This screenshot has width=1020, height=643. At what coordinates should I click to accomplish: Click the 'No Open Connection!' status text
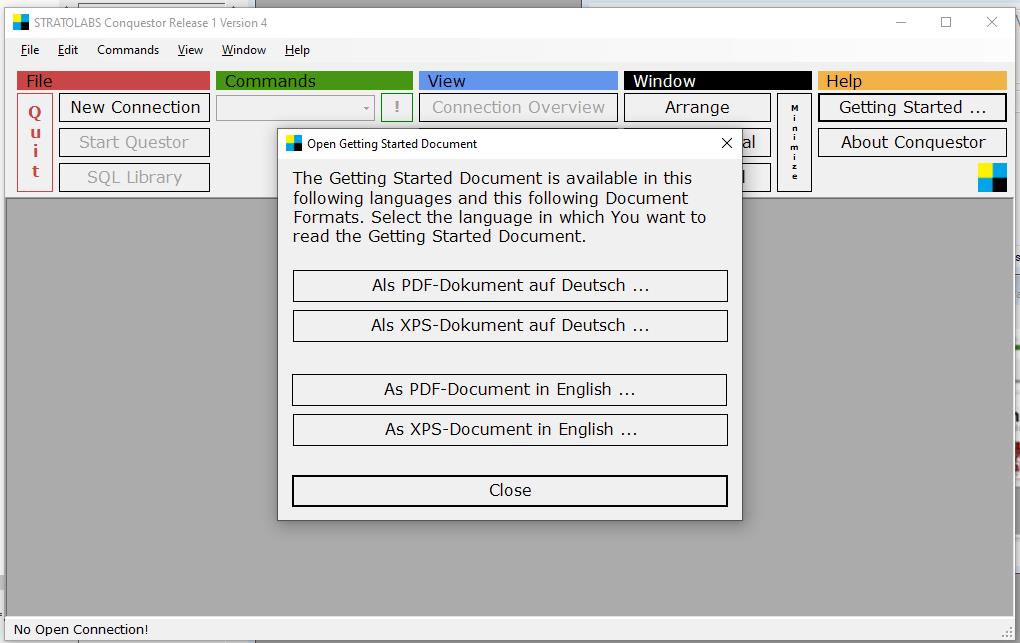pyautogui.click(x=81, y=629)
